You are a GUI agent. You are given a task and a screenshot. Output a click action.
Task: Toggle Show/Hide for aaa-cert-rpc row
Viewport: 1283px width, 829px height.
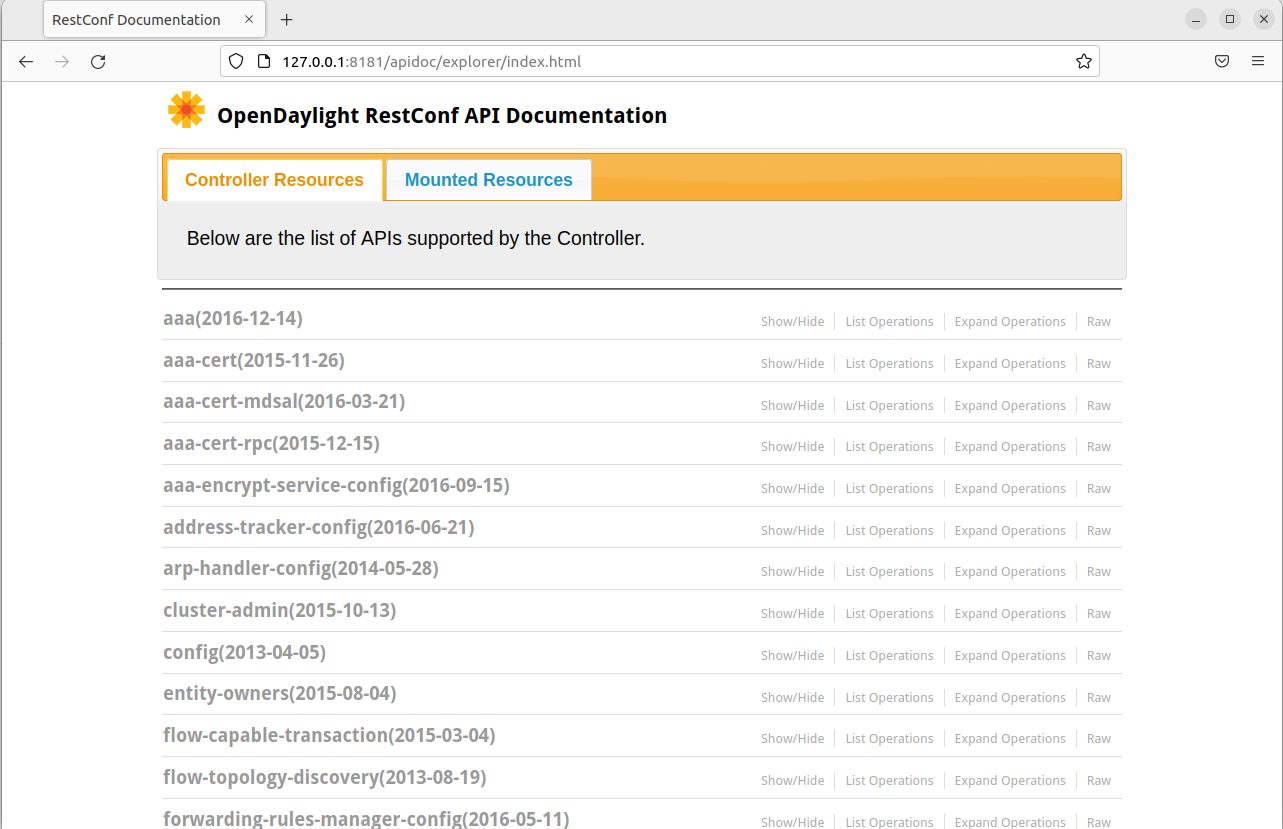coord(793,447)
